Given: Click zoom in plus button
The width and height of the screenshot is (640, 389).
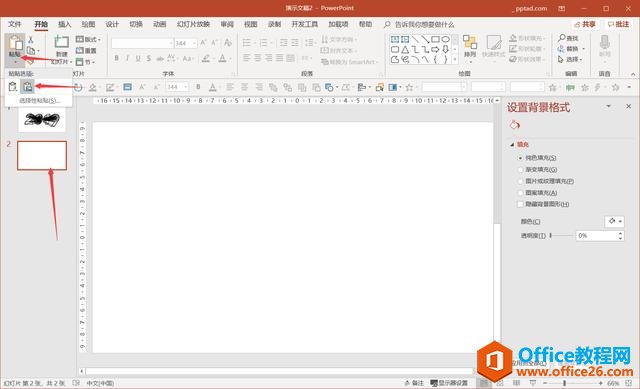Looking at the screenshot, I should tap(601, 383).
